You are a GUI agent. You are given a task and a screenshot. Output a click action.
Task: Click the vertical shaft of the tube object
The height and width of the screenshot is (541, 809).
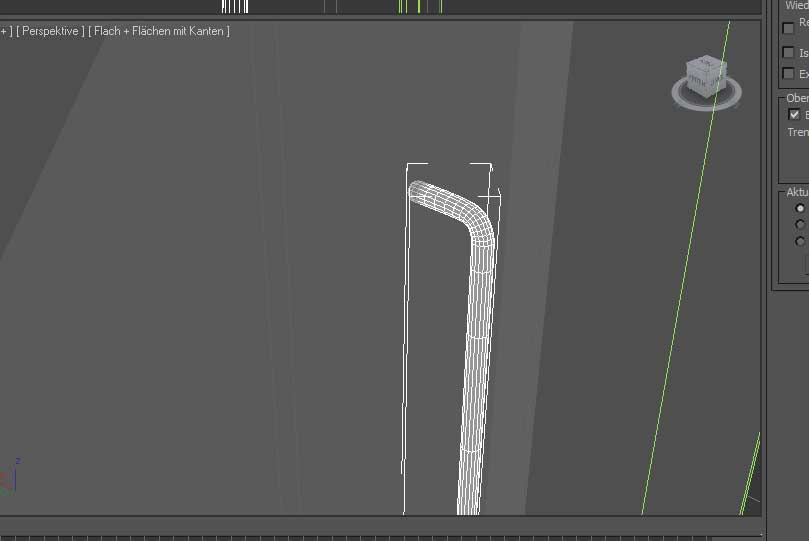[x=477, y=400]
